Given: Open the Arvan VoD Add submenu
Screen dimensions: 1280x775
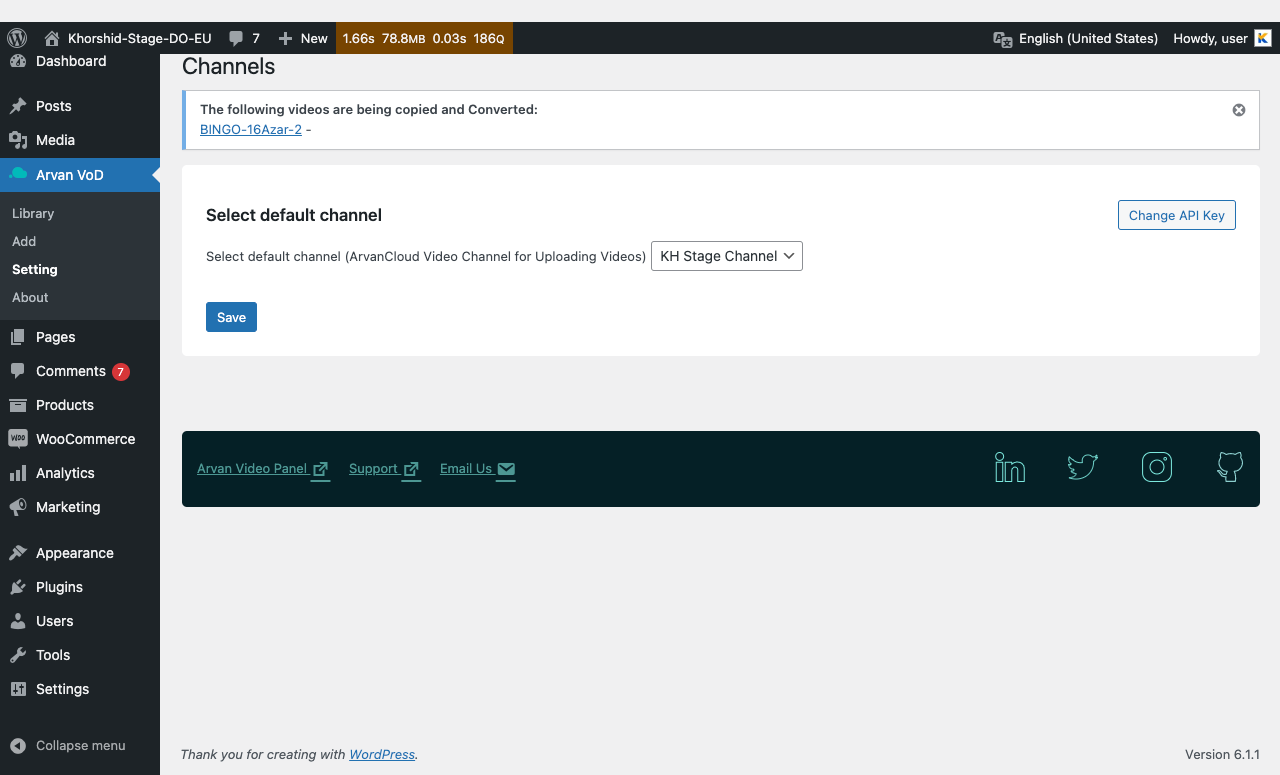Looking at the screenshot, I should [x=24, y=241].
